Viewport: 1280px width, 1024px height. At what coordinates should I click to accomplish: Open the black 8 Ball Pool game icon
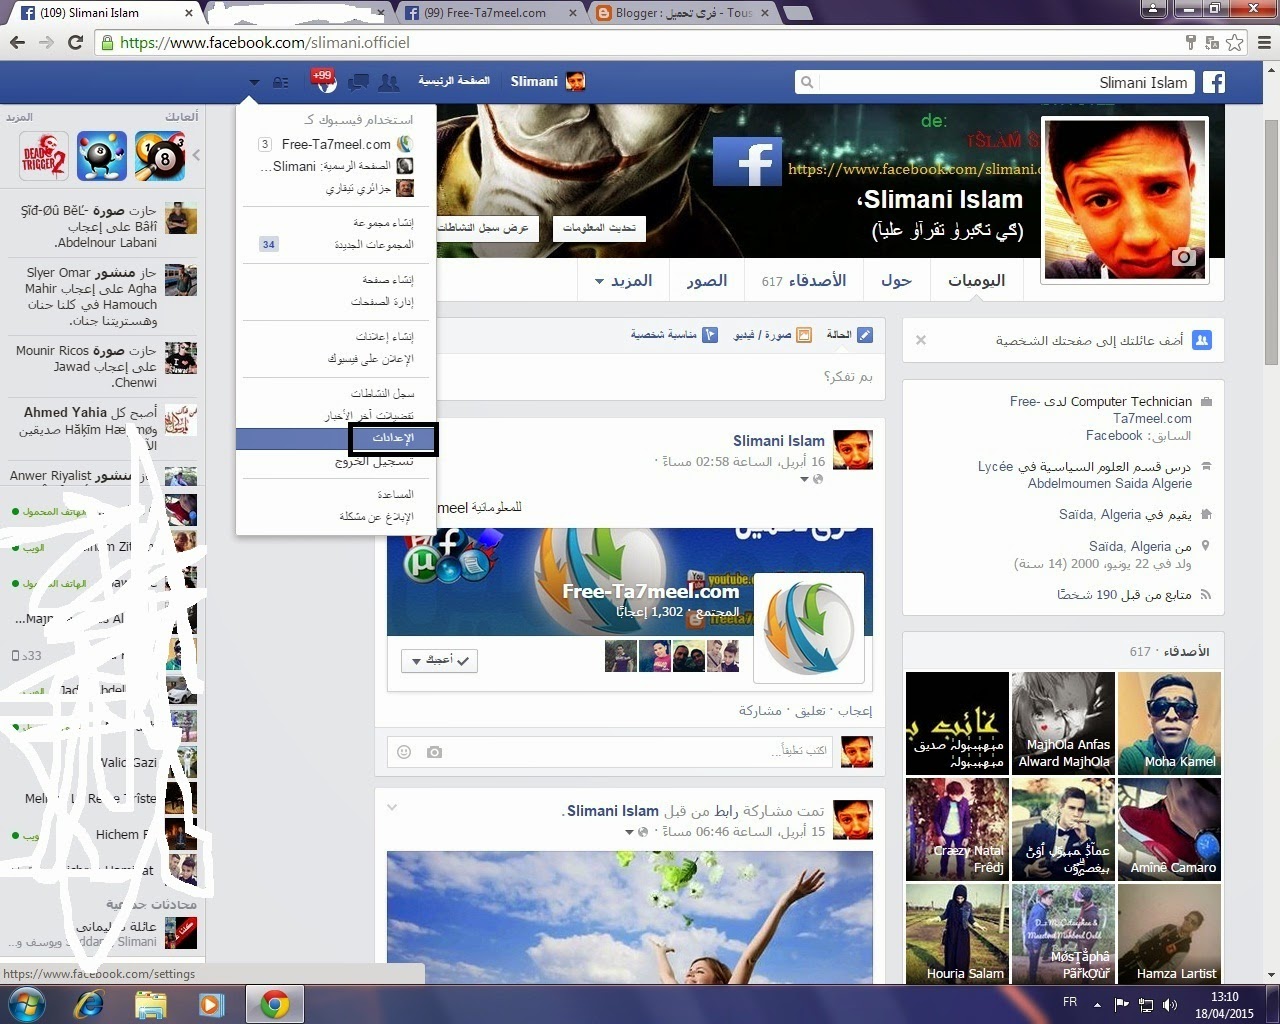[160, 155]
